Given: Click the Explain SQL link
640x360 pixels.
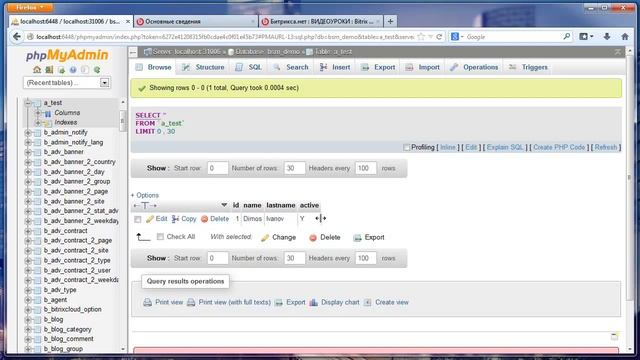Looking at the screenshot, I should (505, 147).
